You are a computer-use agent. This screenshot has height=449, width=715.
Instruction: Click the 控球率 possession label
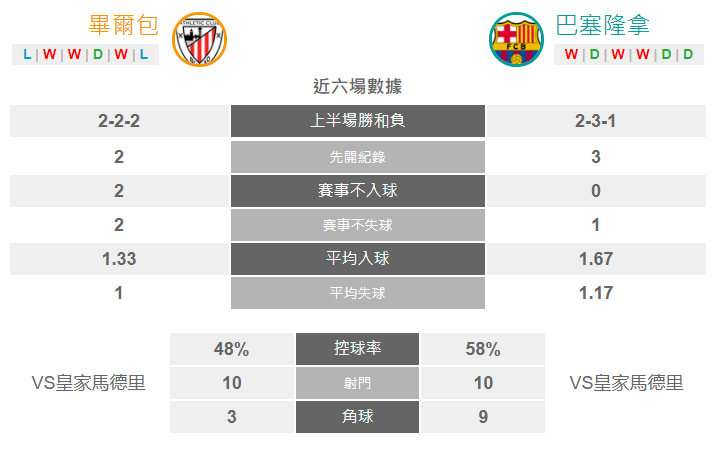[x=358, y=349]
